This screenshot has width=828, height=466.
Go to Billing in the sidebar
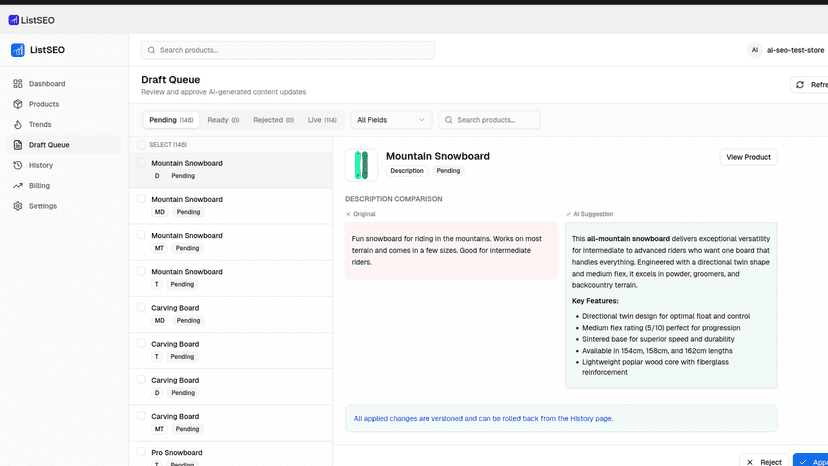pos(63,185)
